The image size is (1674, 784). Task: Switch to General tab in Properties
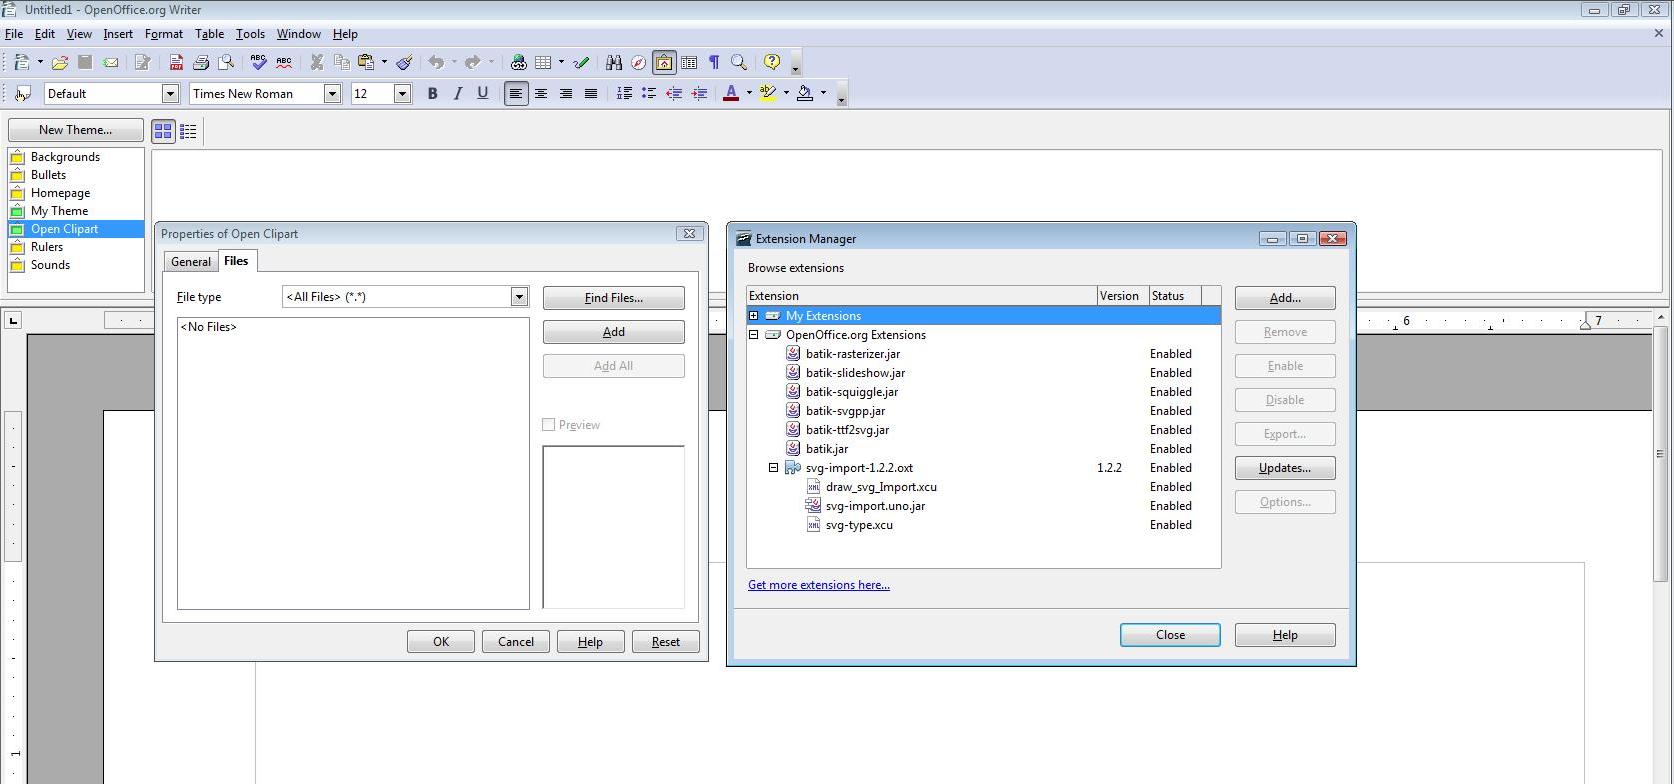coord(190,262)
